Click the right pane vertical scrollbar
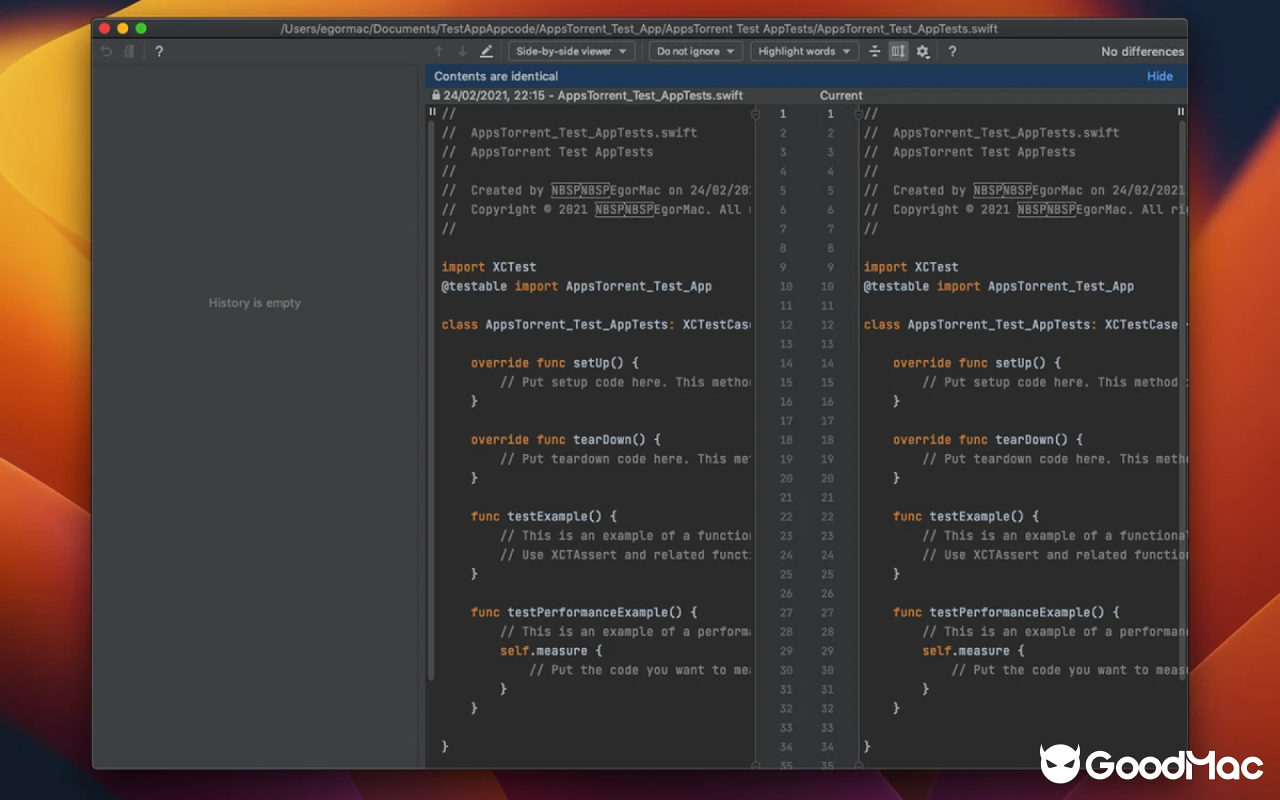The height and width of the screenshot is (800, 1280). pyautogui.click(x=1180, y=300)
